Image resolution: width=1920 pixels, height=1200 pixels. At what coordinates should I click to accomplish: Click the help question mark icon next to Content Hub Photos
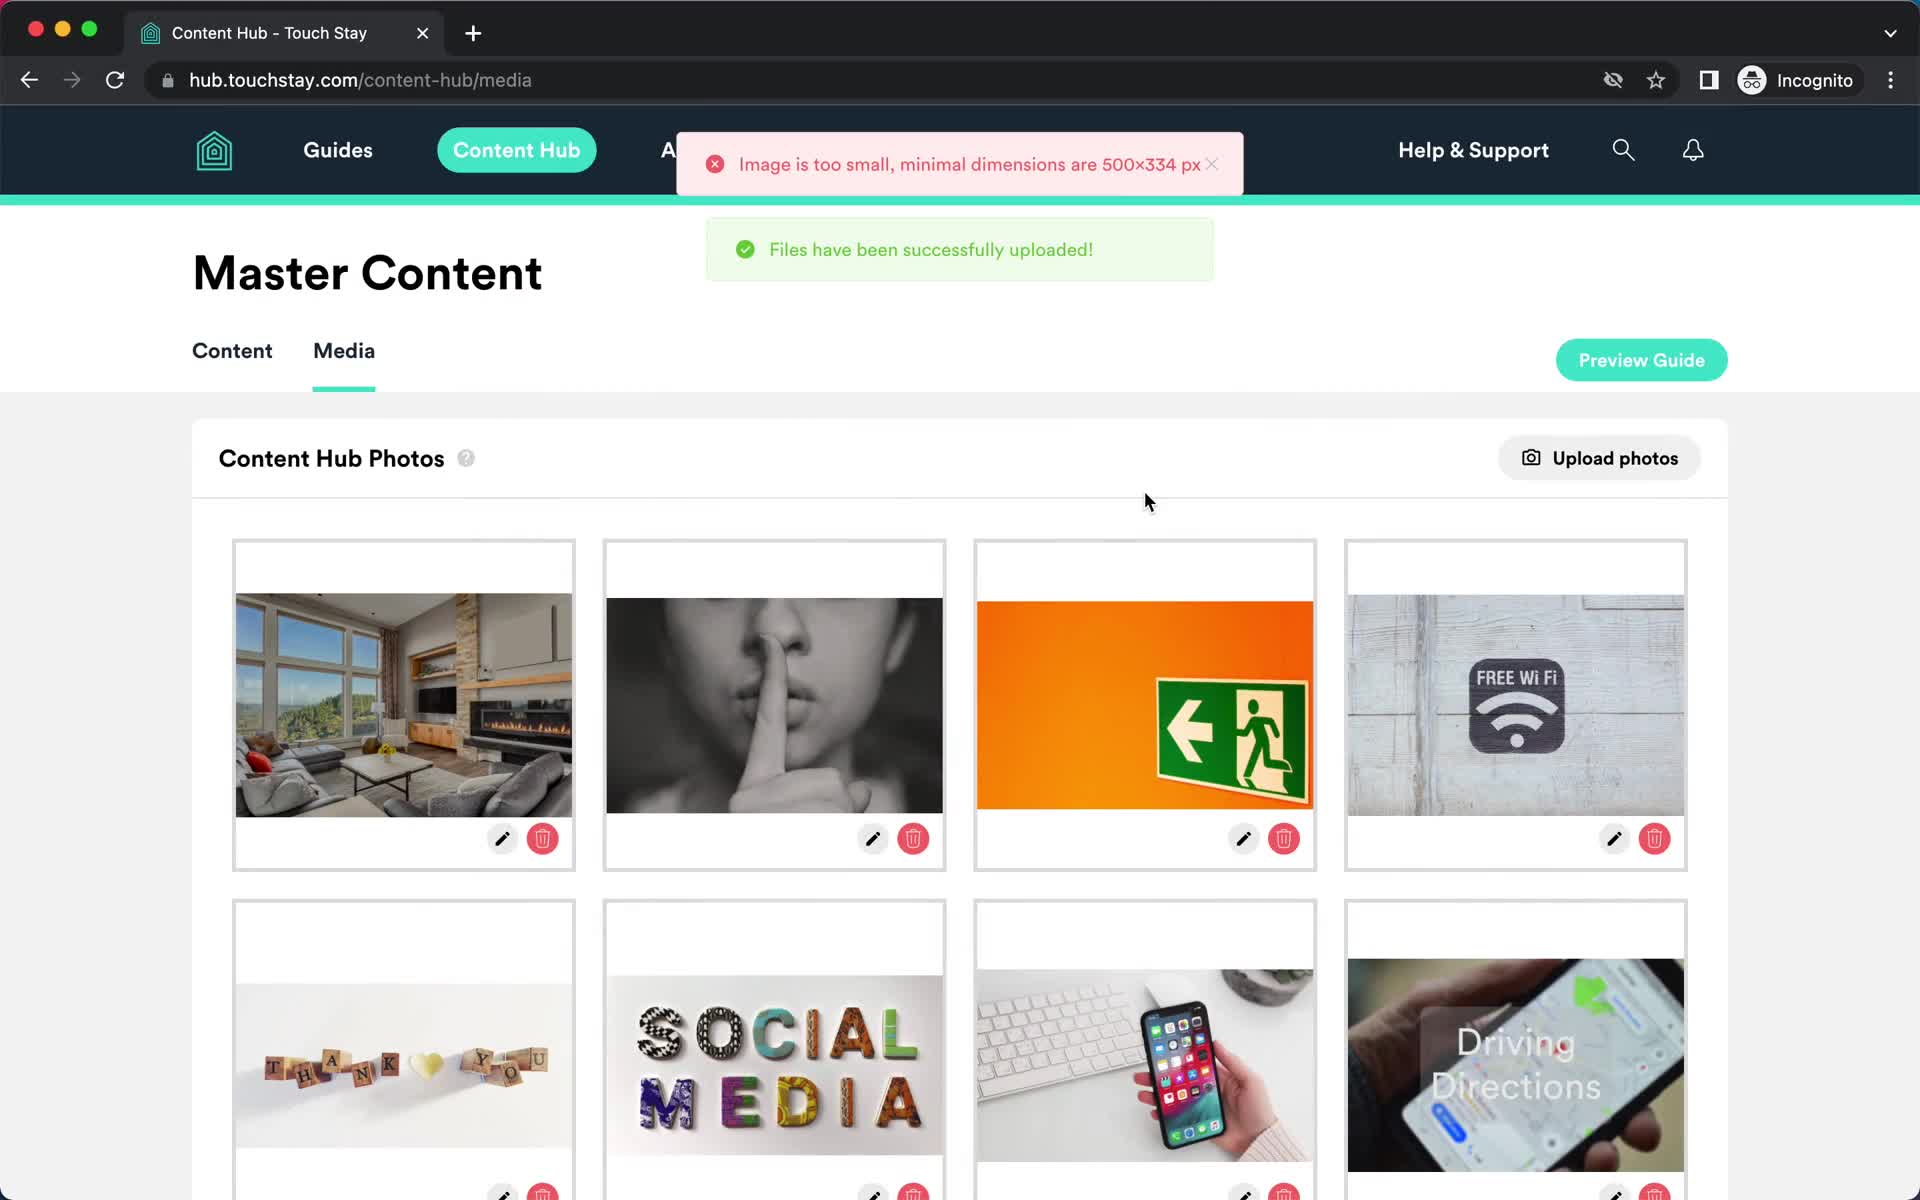pos(466,456)
